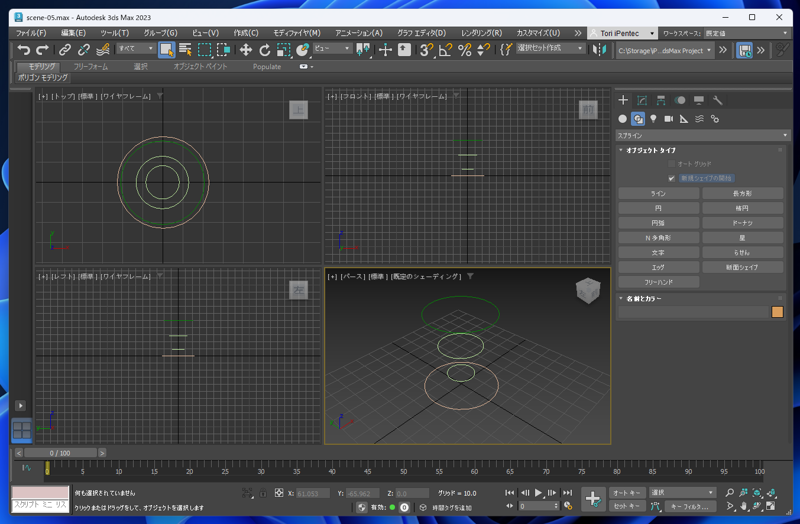Open the 編集(E) menu
This screenshot has height=524, width=800.
point(73,33)
